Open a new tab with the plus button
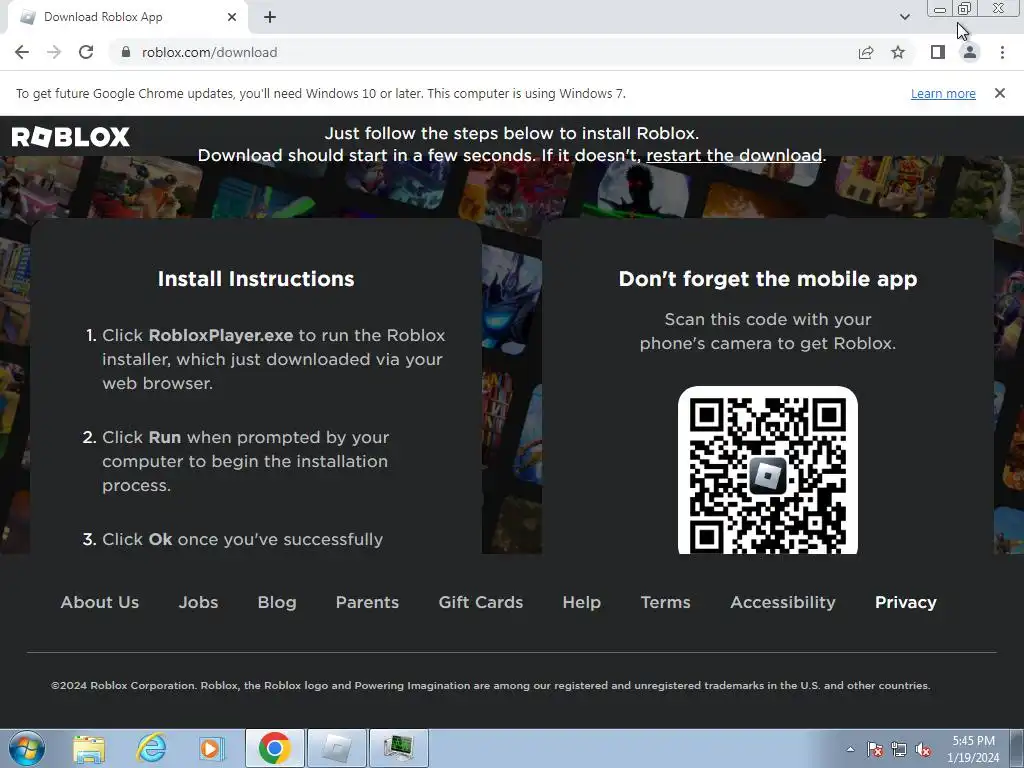The height and width of the screenshot is (768, 1024). pos(270,17)
